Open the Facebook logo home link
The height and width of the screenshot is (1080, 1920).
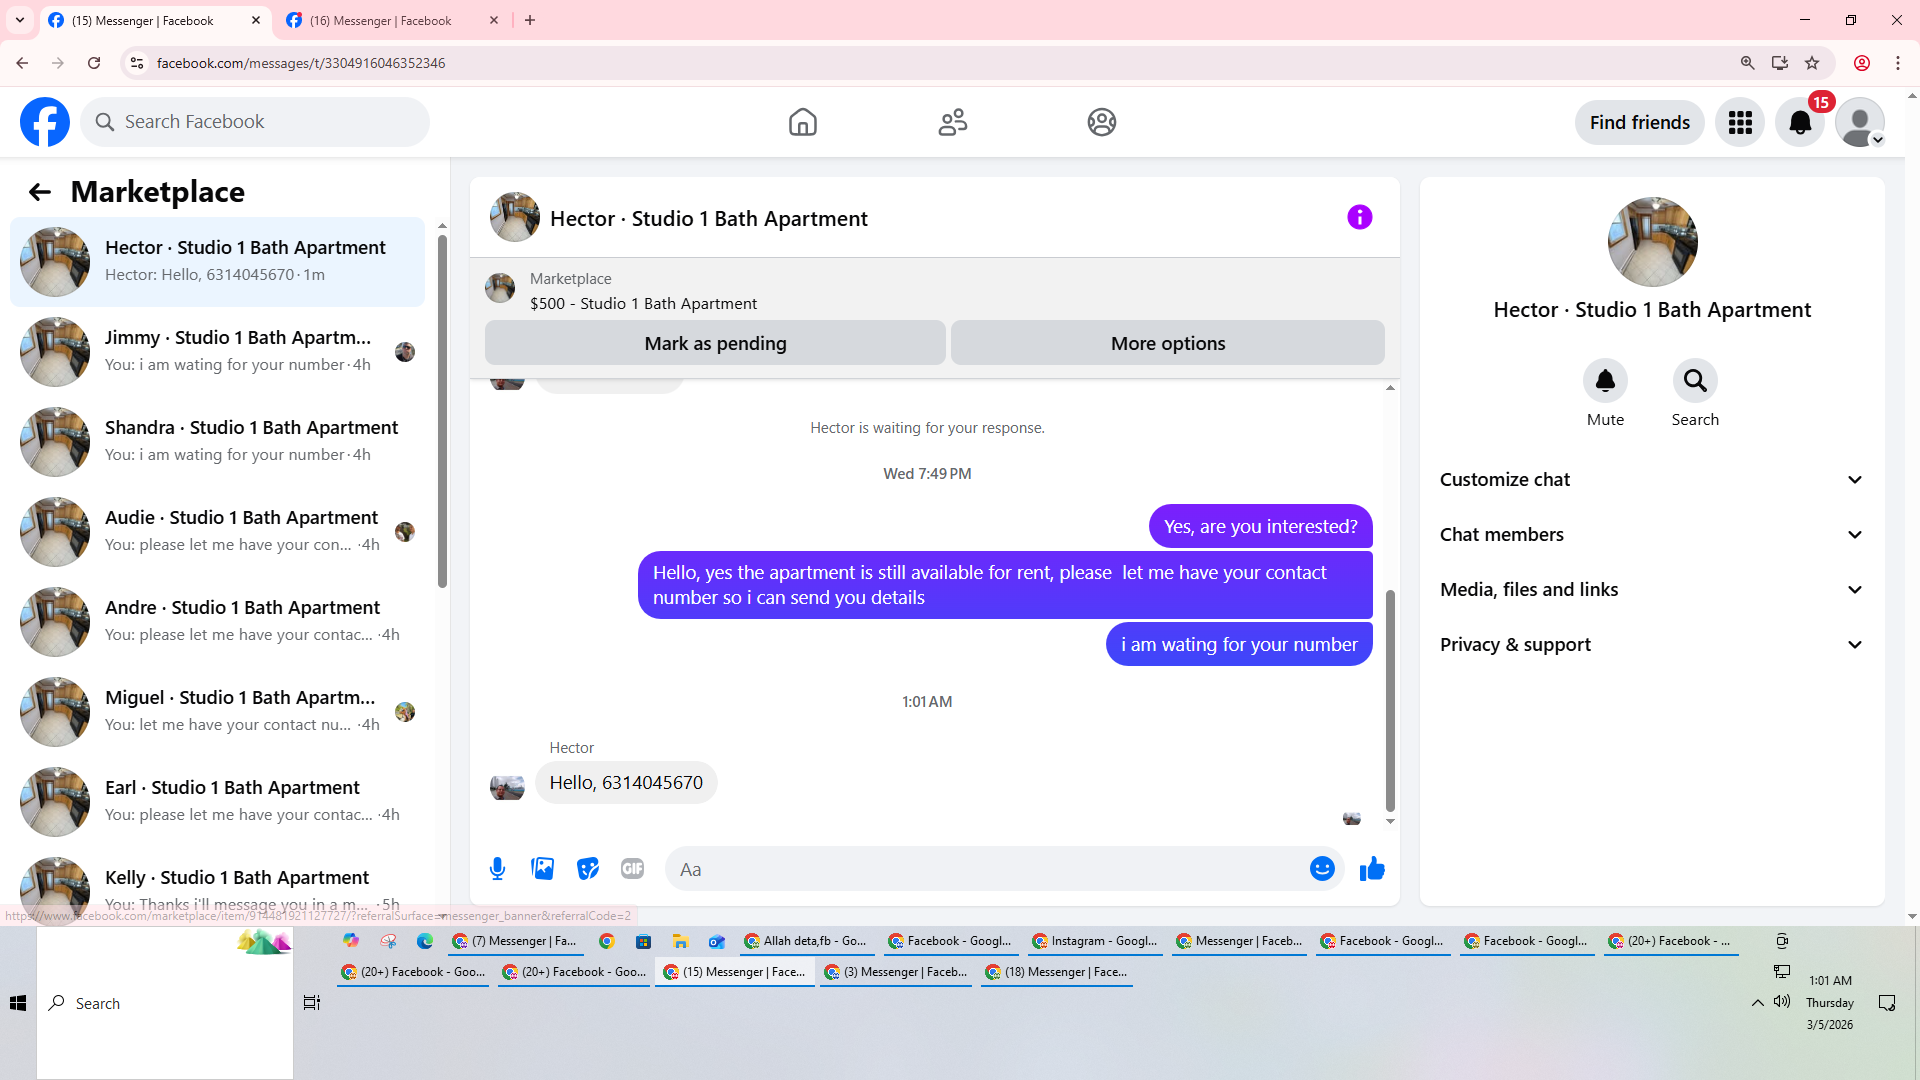point(45,122)
